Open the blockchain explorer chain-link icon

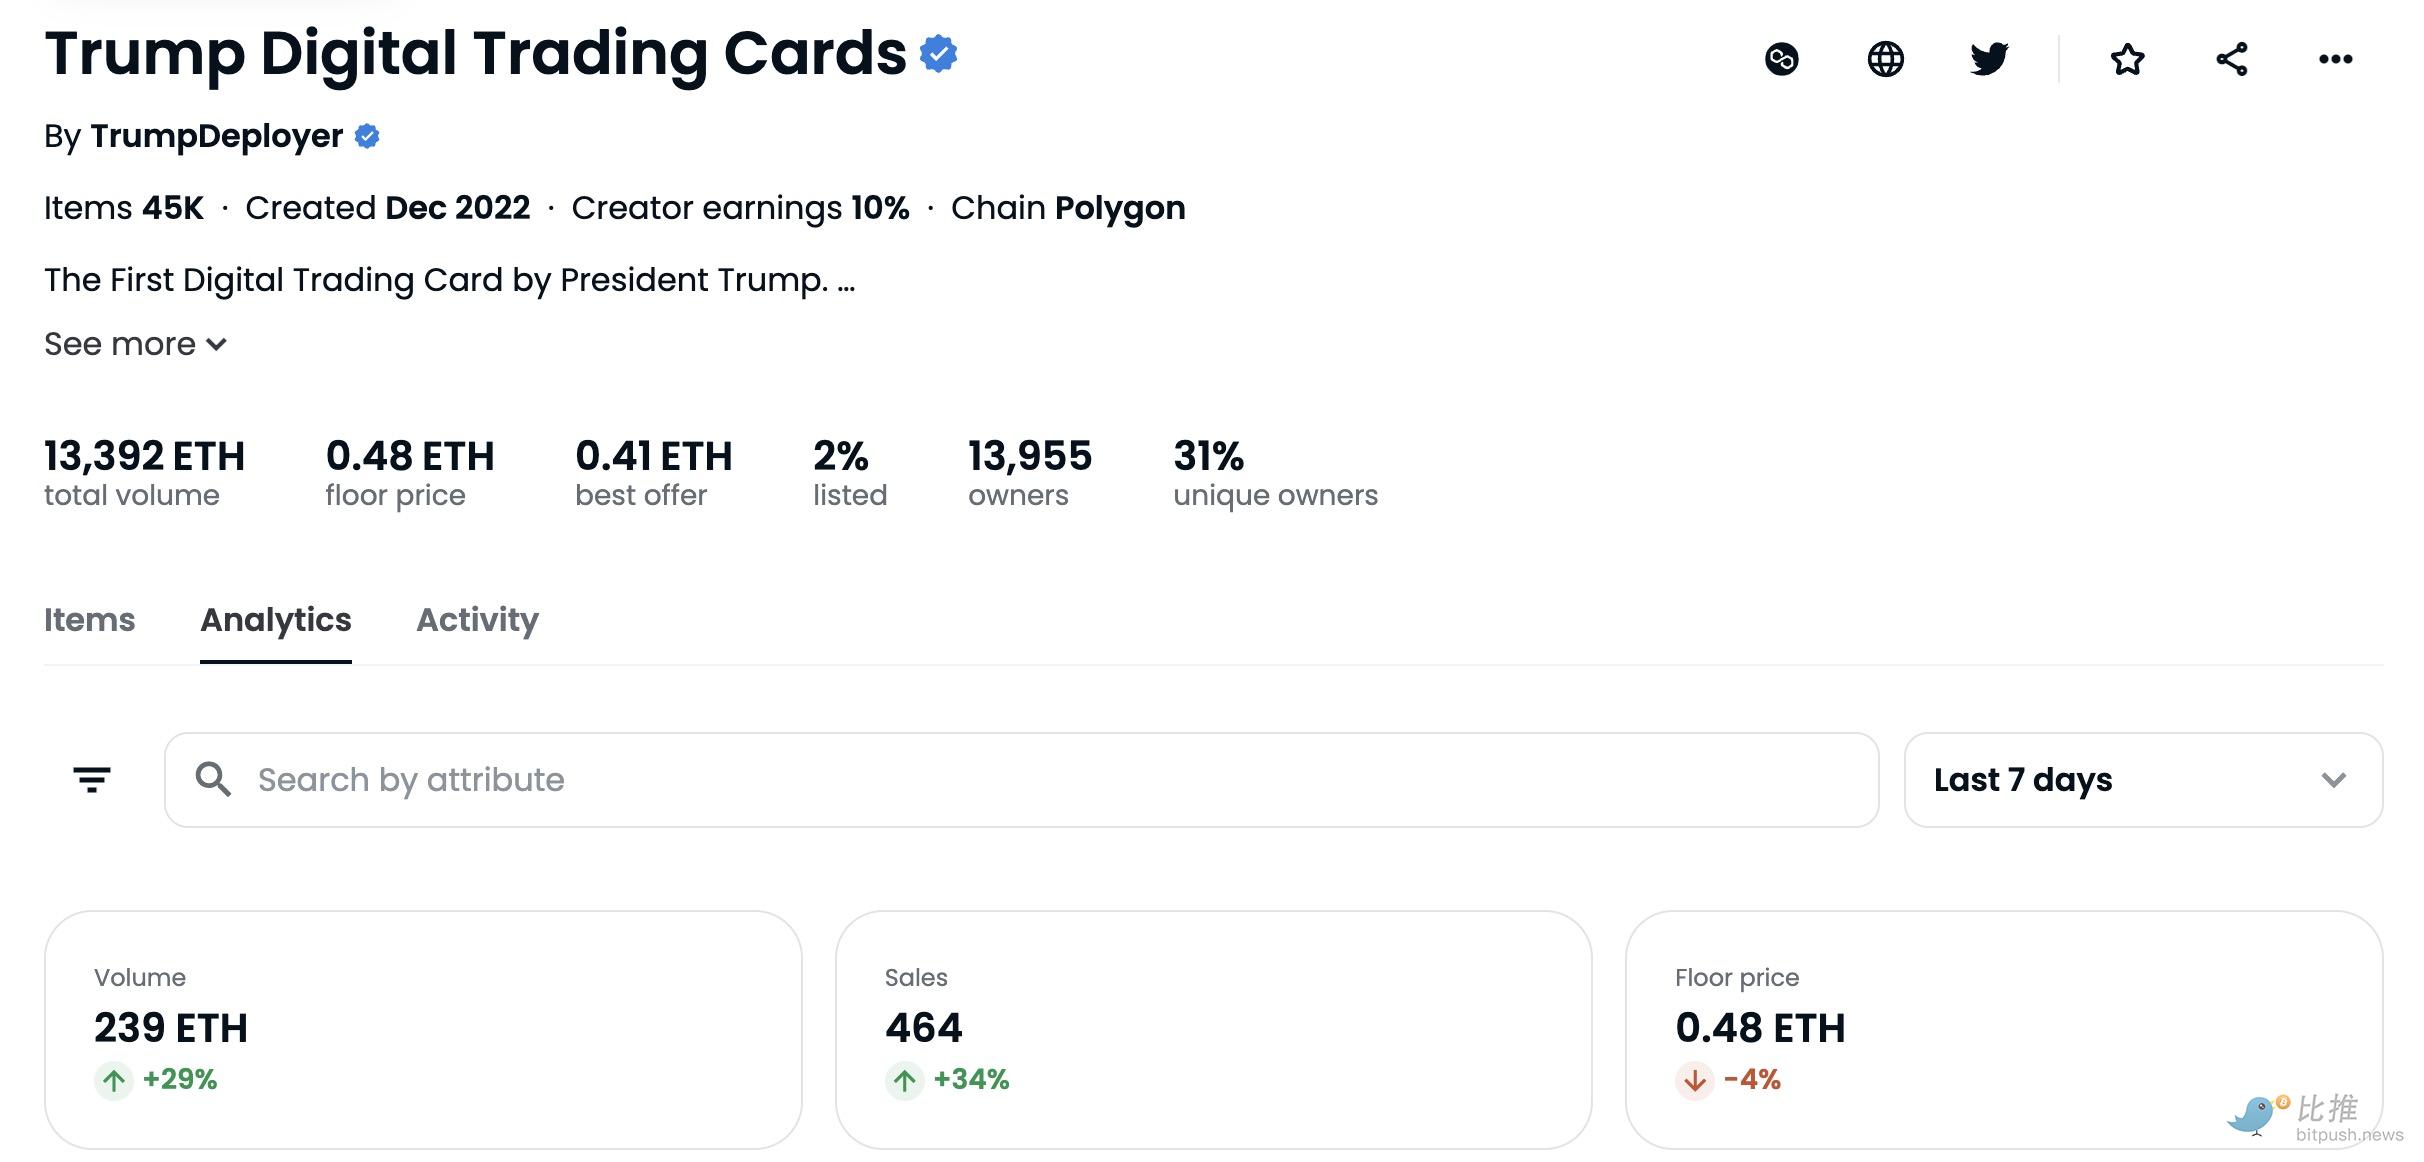coord(1781,59)
